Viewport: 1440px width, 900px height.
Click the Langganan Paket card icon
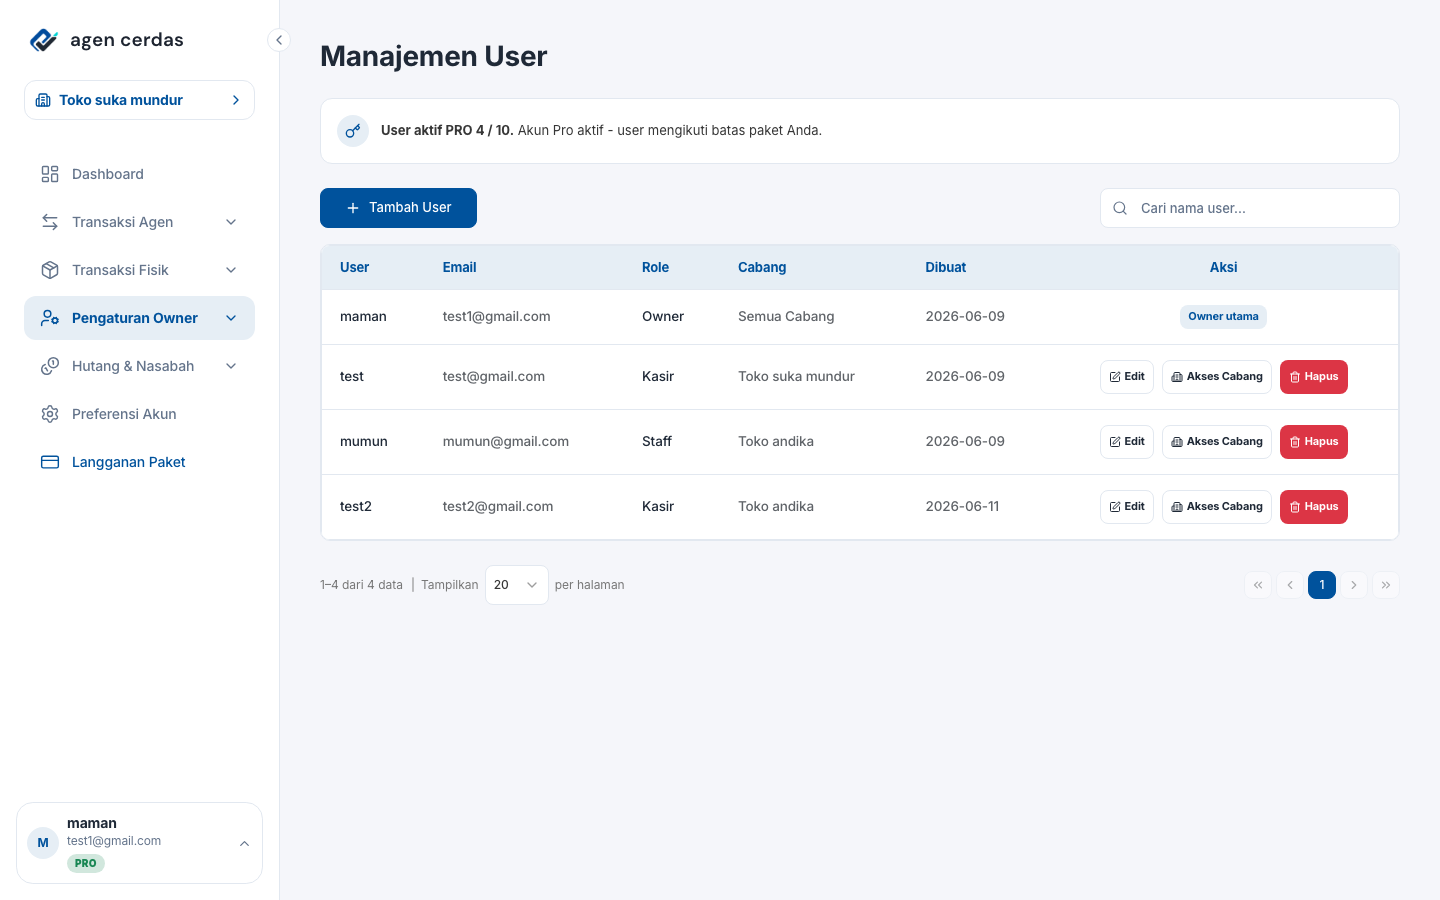(50, 462)
